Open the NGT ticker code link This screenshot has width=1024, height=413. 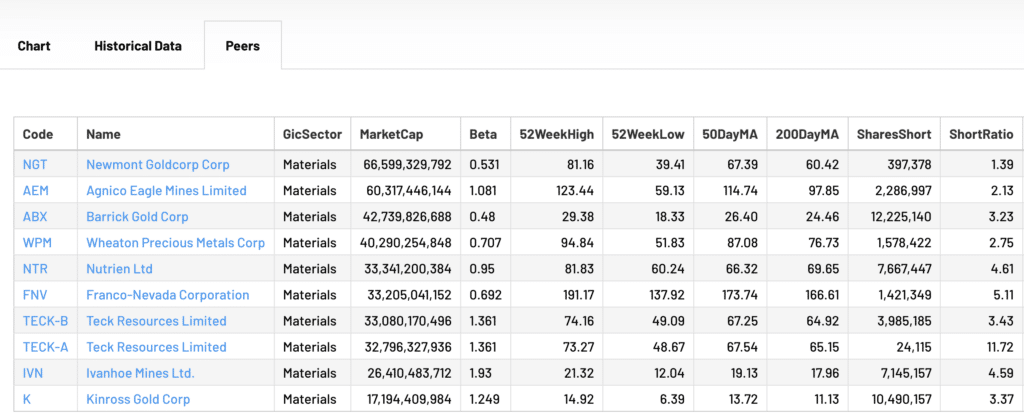tap(34, 164)
